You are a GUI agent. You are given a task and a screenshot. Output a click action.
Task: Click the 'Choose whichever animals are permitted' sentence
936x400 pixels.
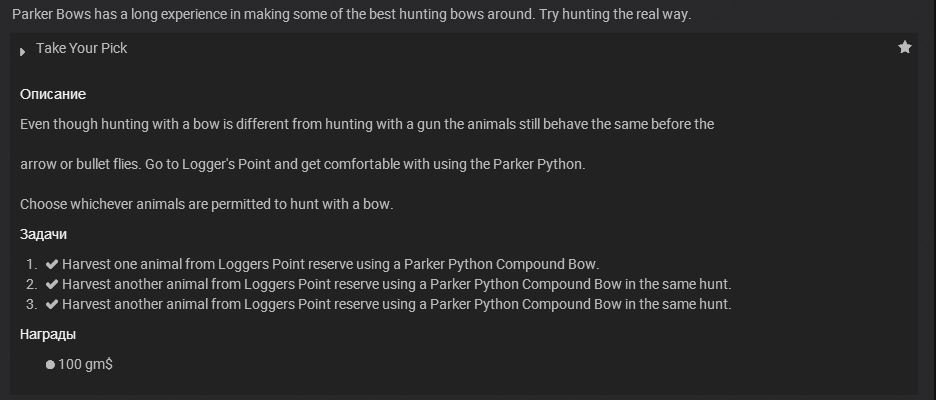[x=207, y=204]
